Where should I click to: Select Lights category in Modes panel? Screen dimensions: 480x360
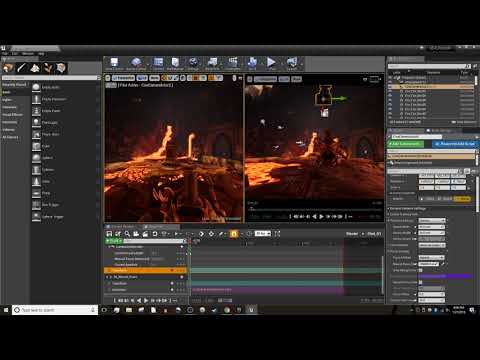click(7, 100)
